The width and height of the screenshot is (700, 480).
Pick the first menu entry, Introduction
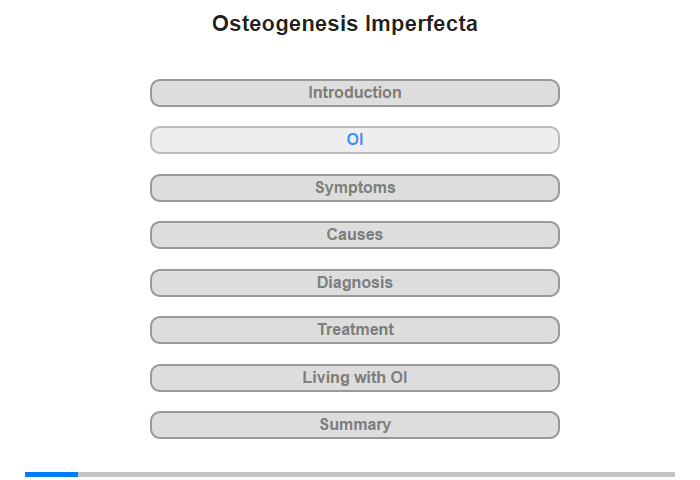click(354, 93)
